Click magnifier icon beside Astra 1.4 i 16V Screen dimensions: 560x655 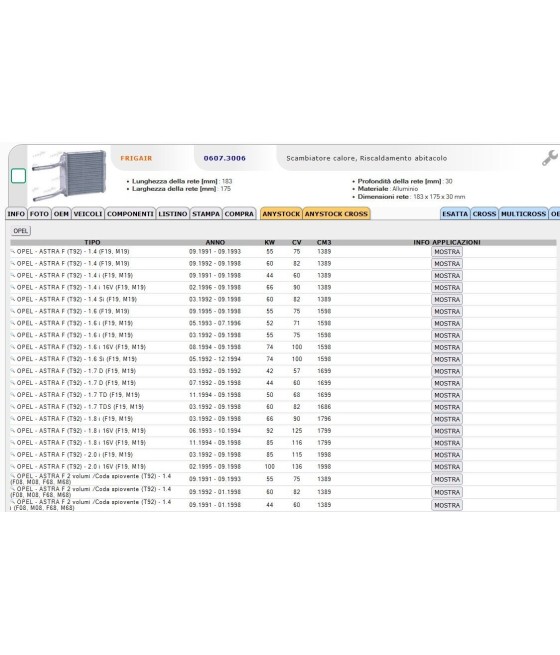[13, 287]
